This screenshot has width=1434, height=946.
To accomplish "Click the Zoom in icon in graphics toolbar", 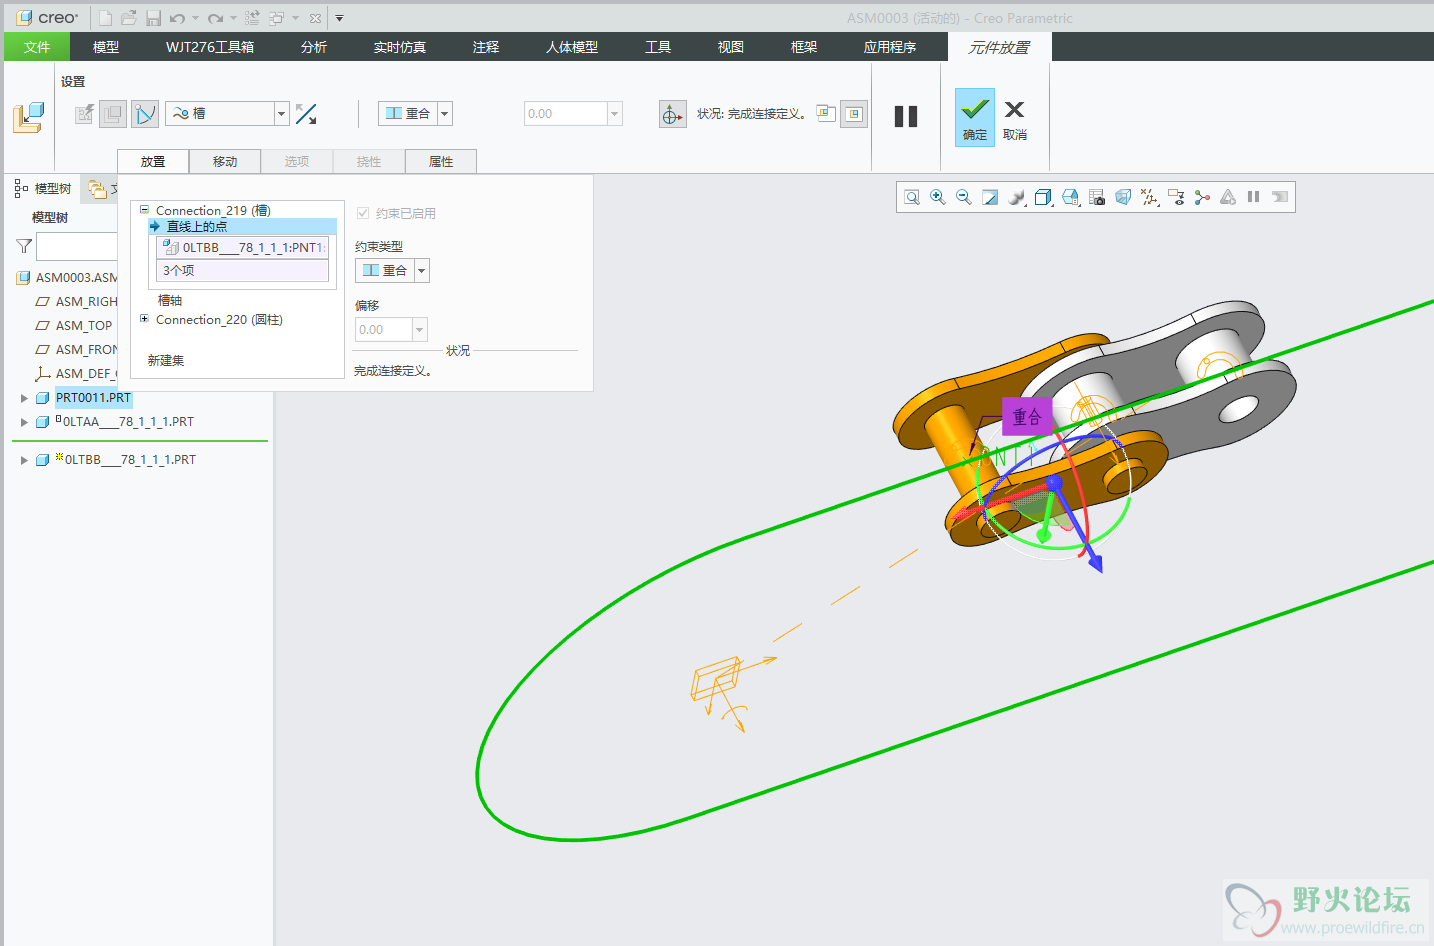I will (x=938, y=197).
